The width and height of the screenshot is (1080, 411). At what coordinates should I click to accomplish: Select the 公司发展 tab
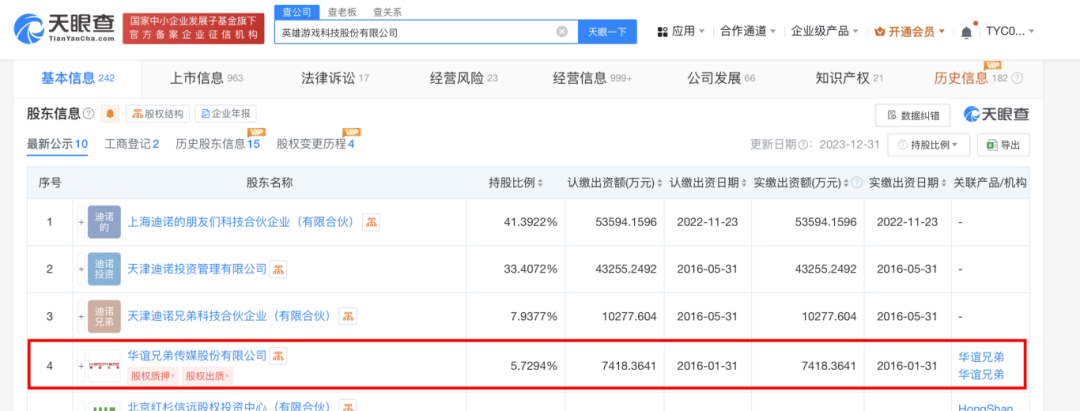[x=721, y=78]
